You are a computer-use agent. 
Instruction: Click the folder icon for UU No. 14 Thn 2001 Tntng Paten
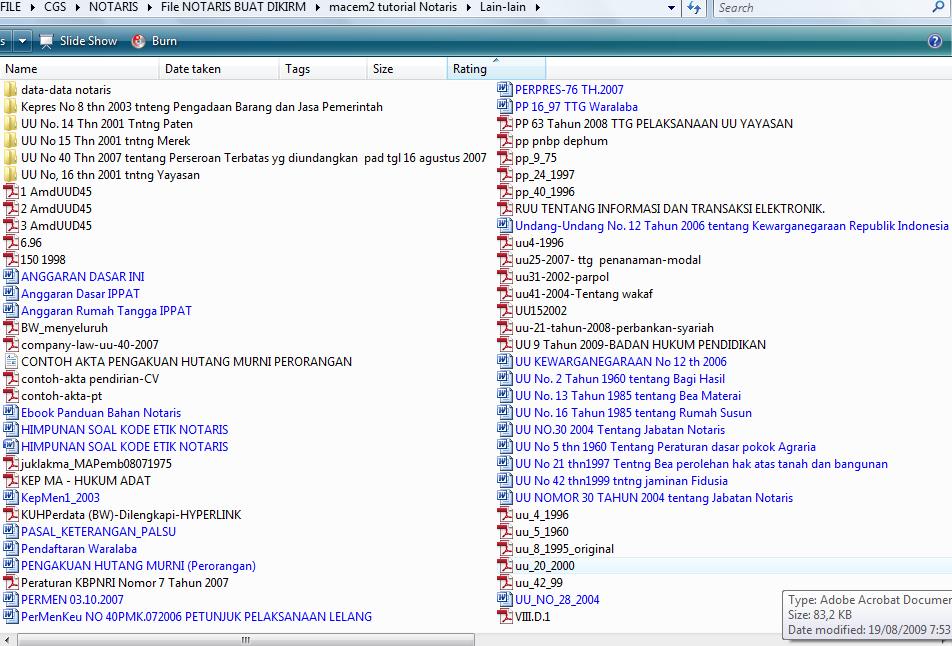click(10, 123)
